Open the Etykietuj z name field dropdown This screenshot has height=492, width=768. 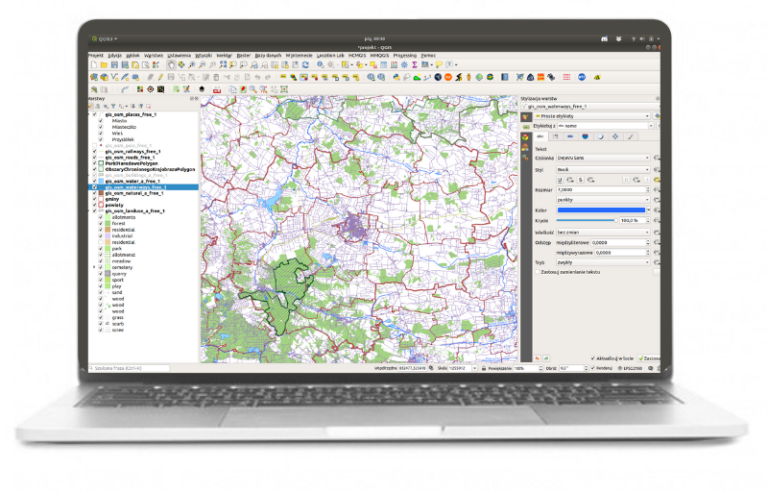(x=606, y=126)
